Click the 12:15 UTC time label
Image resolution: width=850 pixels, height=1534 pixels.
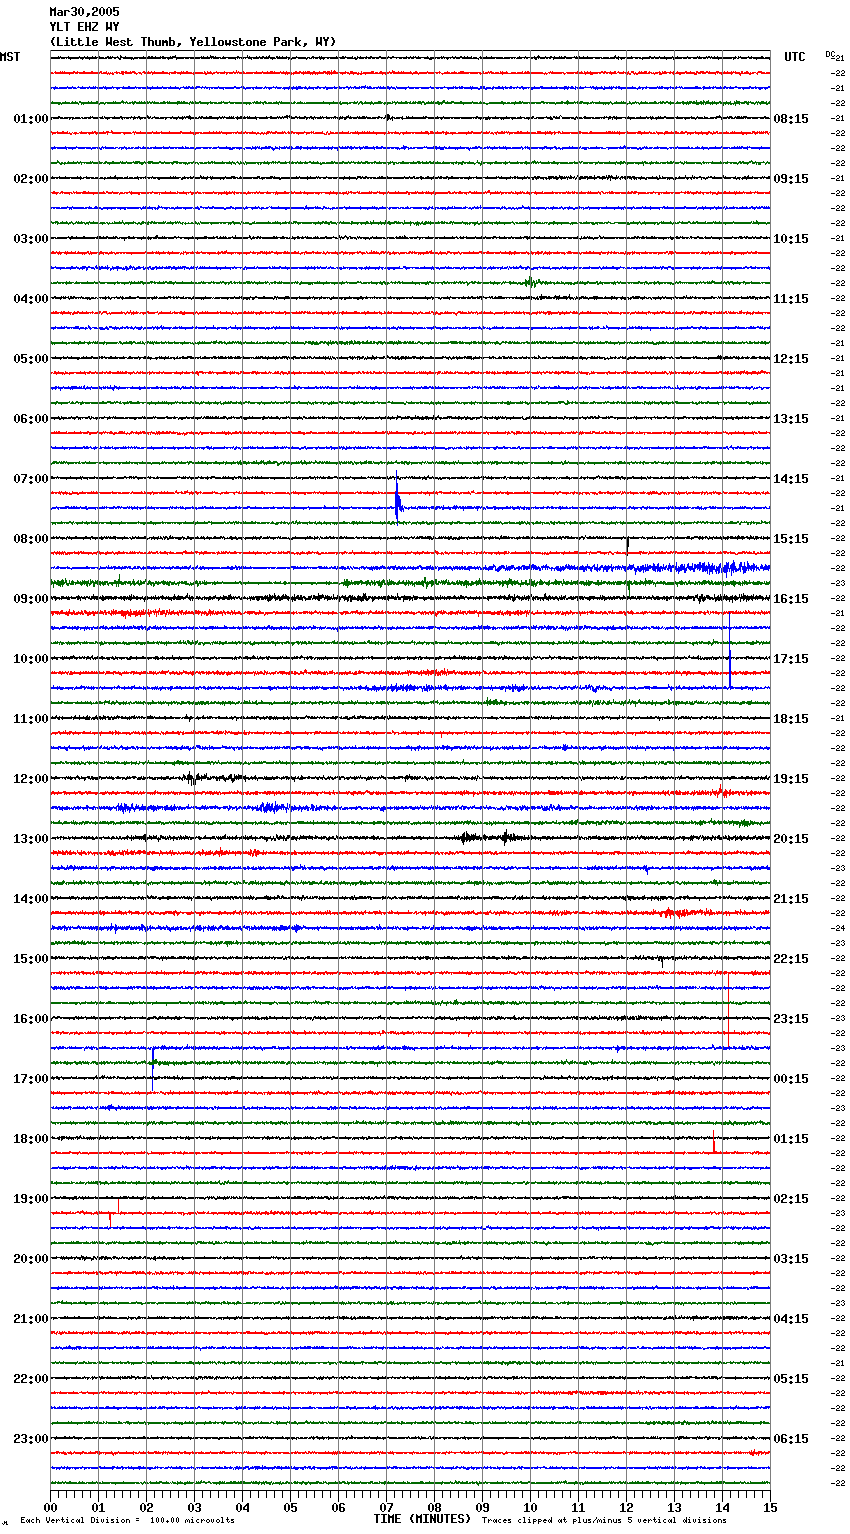(791, 359)
